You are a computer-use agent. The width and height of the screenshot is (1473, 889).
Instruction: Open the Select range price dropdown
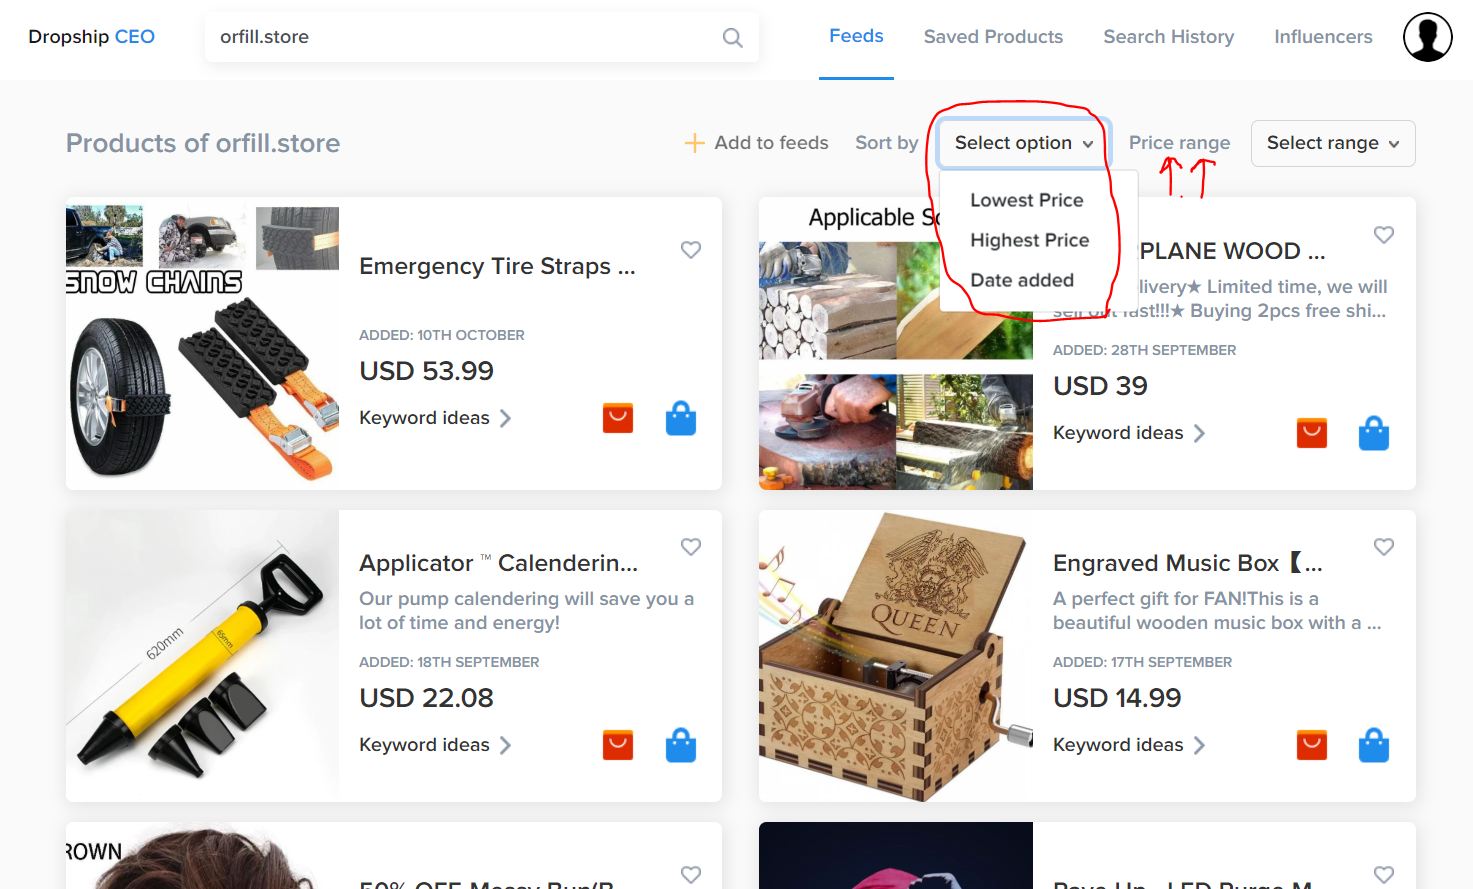pos(1332,143)
